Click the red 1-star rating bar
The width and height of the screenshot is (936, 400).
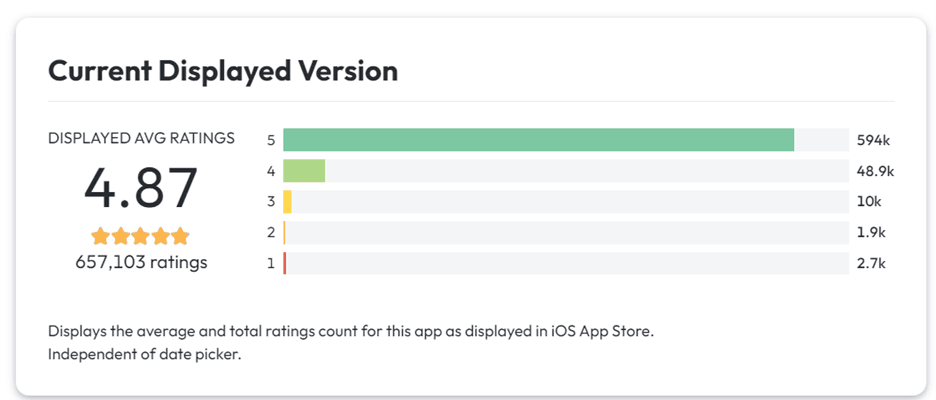click(x=285, y=264)
